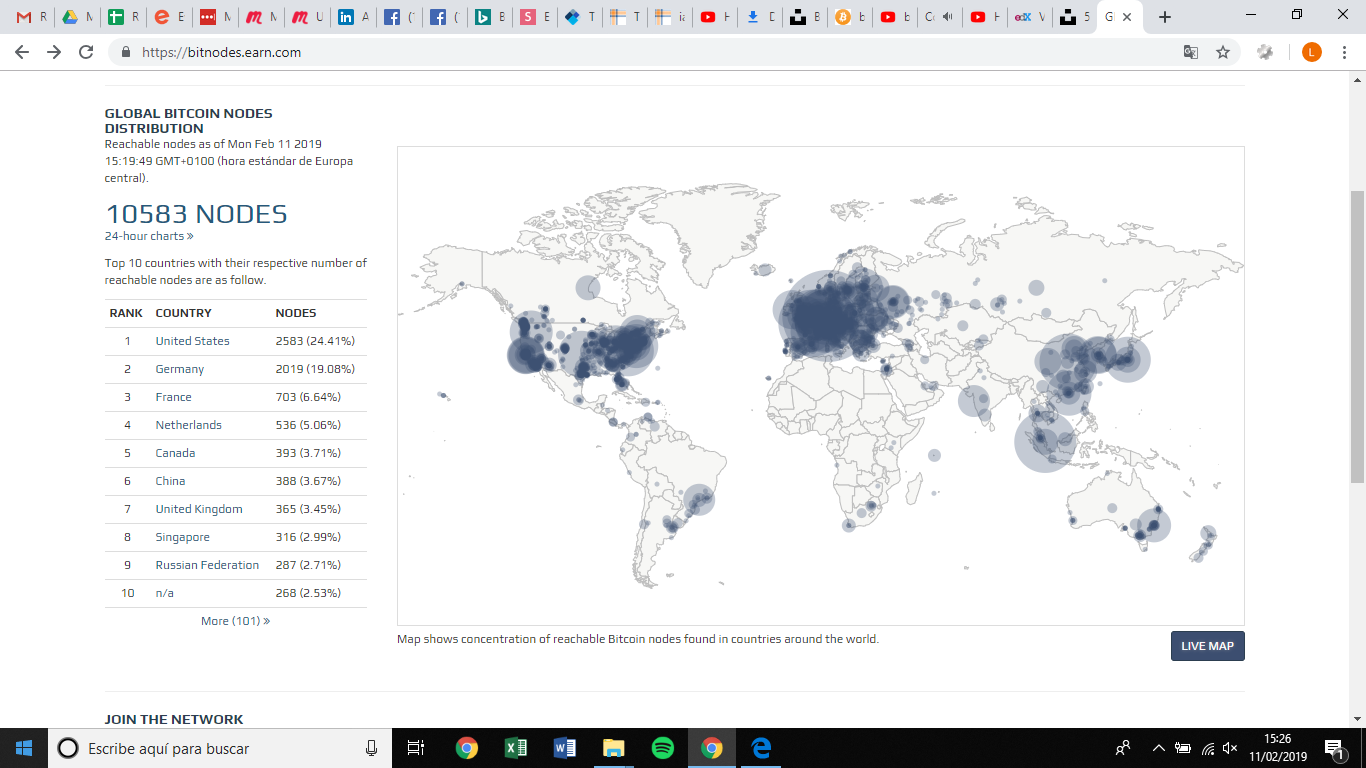Reload the bitnodes page

tap(86, 52)
